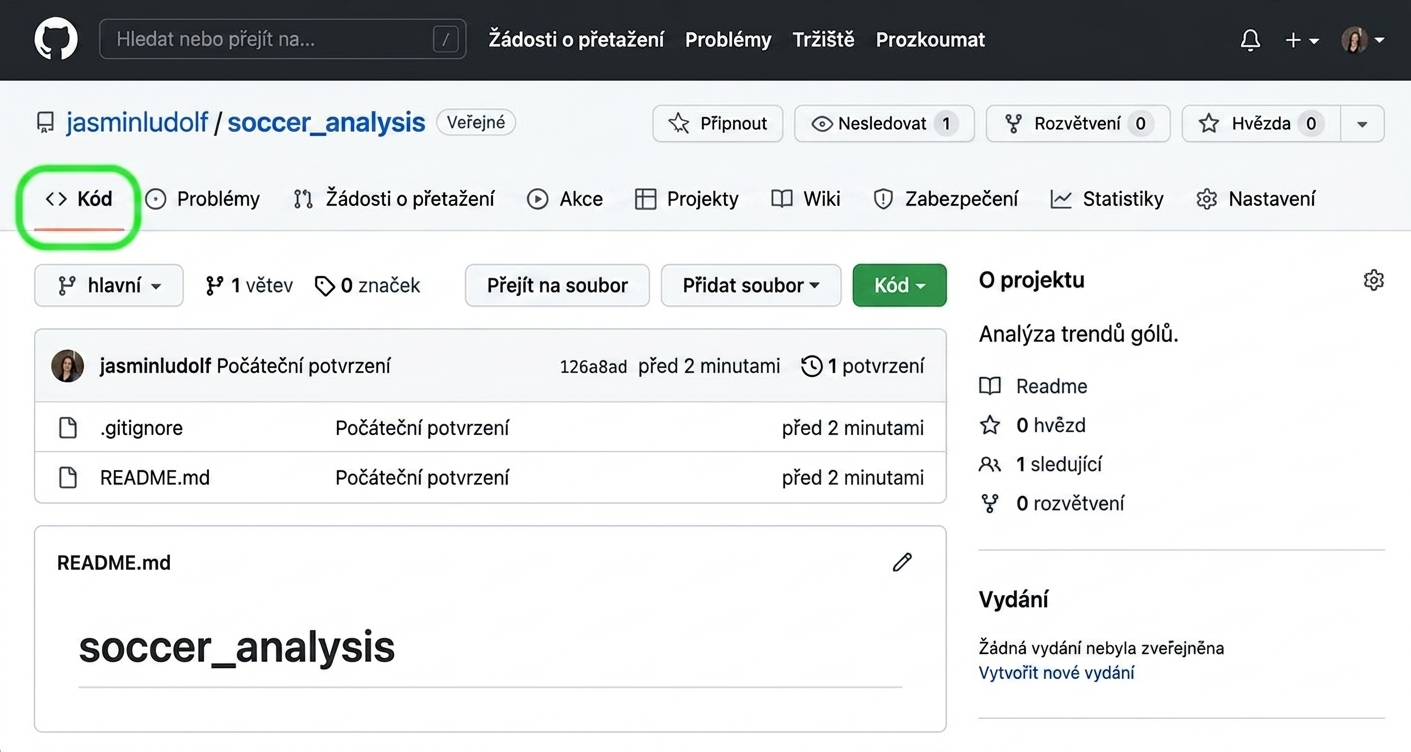Open repository 'Žádosti o přetažení' tab
This screenshot has height=752, width=1411.
[394, 199]
